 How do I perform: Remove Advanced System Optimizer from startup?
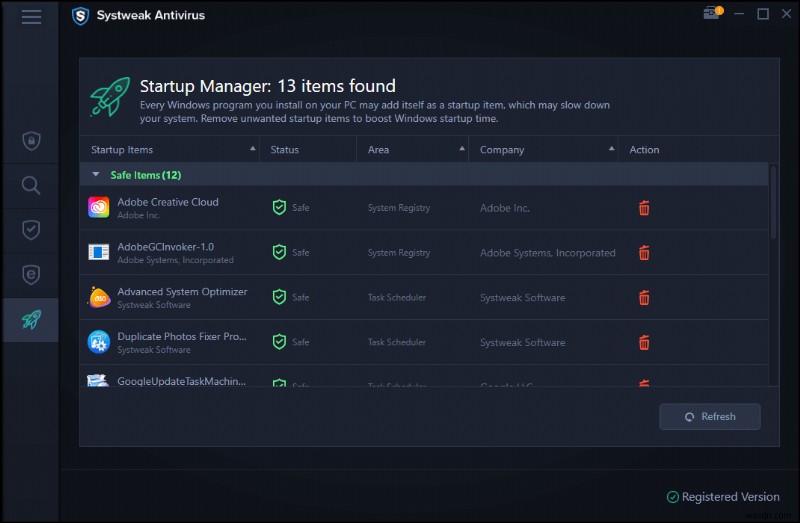tap(644, 298)
